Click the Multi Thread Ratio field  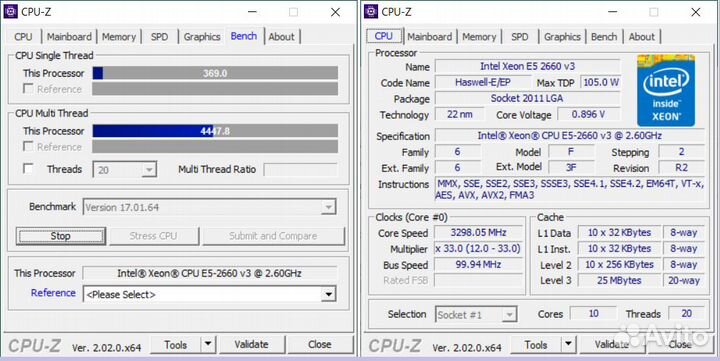(x=301, y=169)
